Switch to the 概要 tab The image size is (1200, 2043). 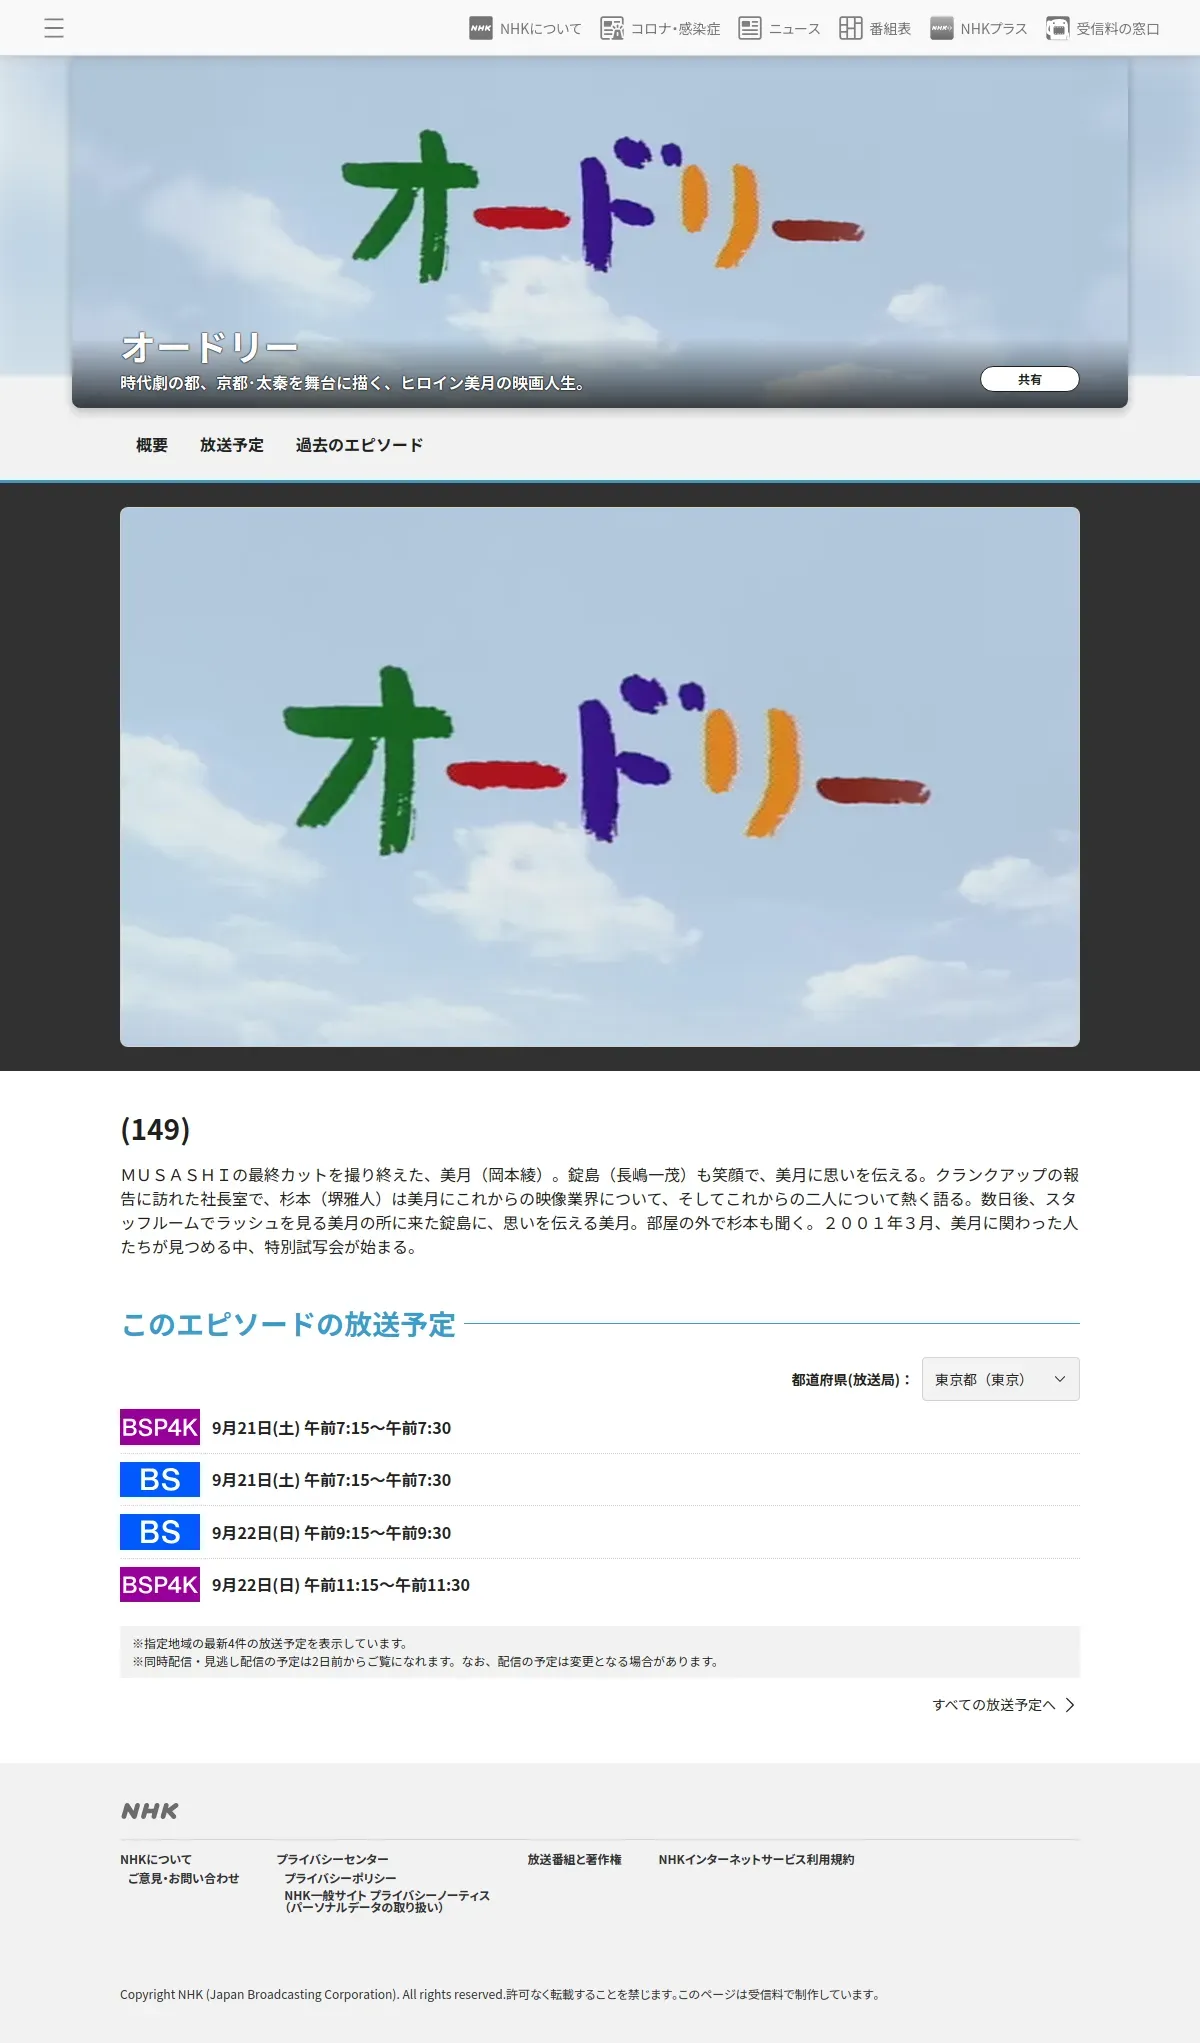(152, 445)
